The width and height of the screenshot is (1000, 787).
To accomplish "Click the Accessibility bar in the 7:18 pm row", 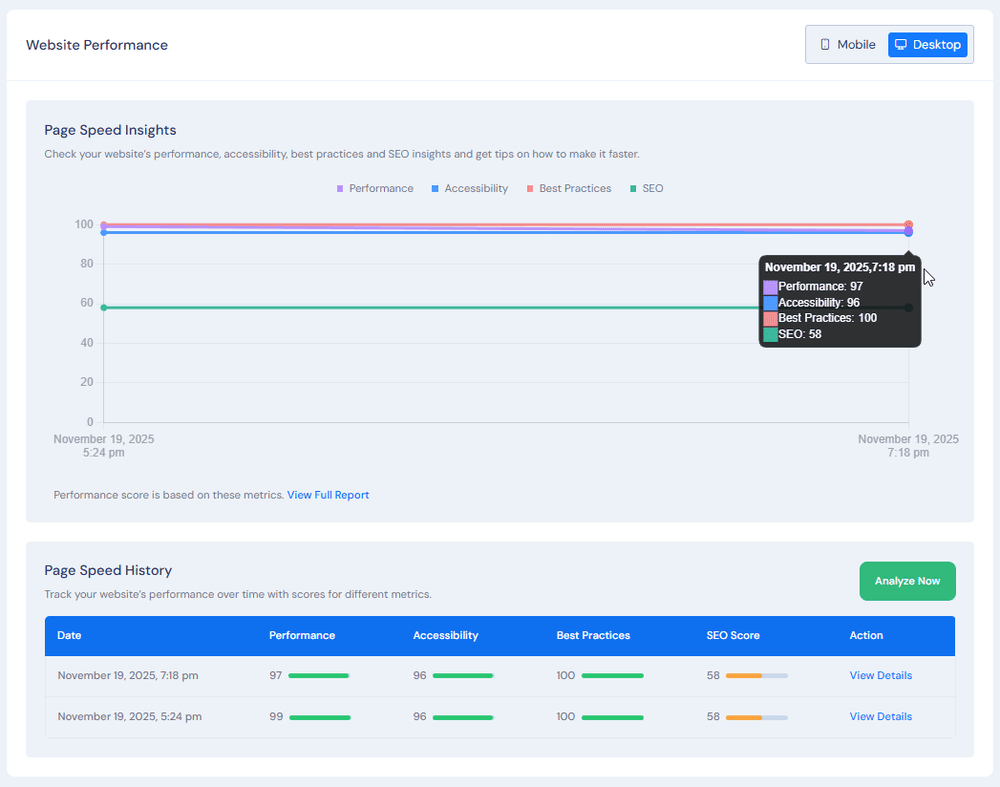I will pos(463,675).
